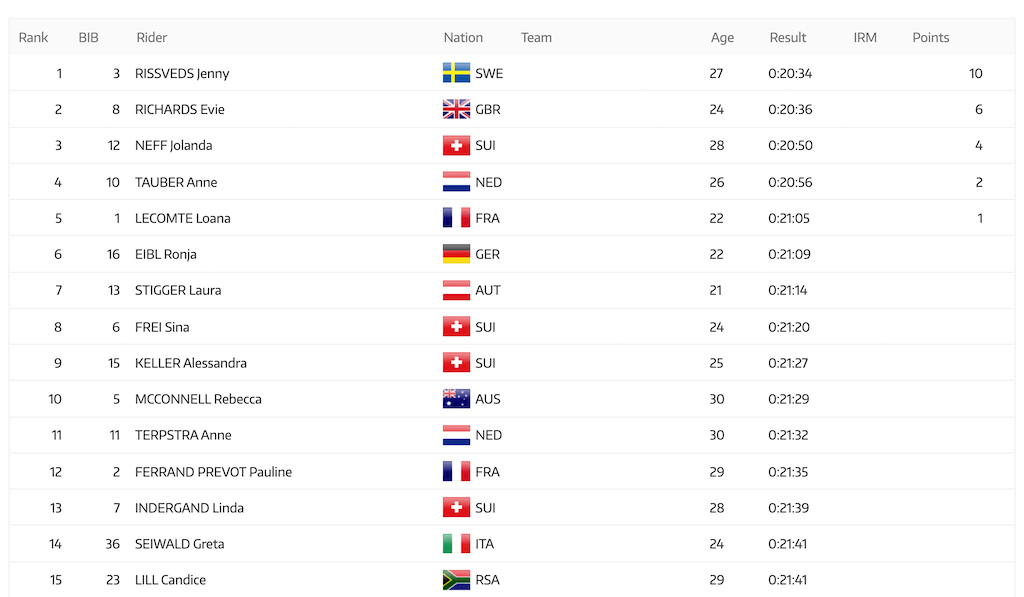Sort by the Rank column header
The image size is (1024, 597).
33,37
